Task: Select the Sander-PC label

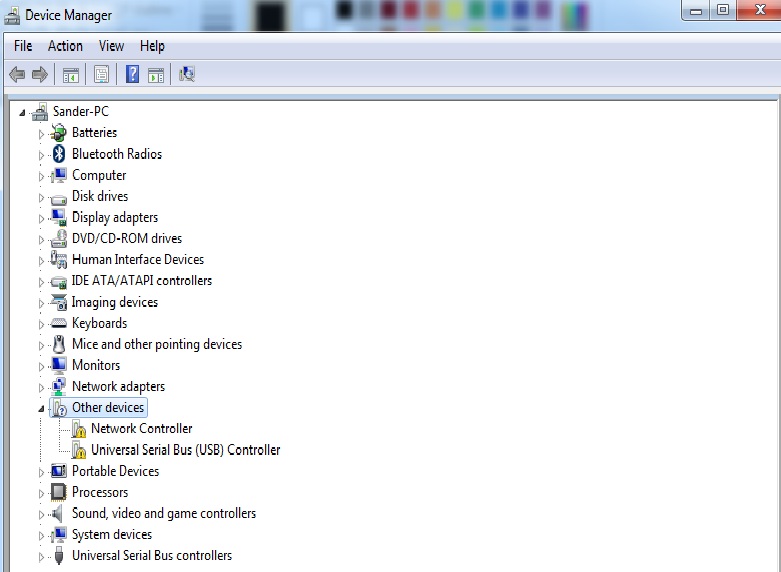Action: (x=81, y=111)
